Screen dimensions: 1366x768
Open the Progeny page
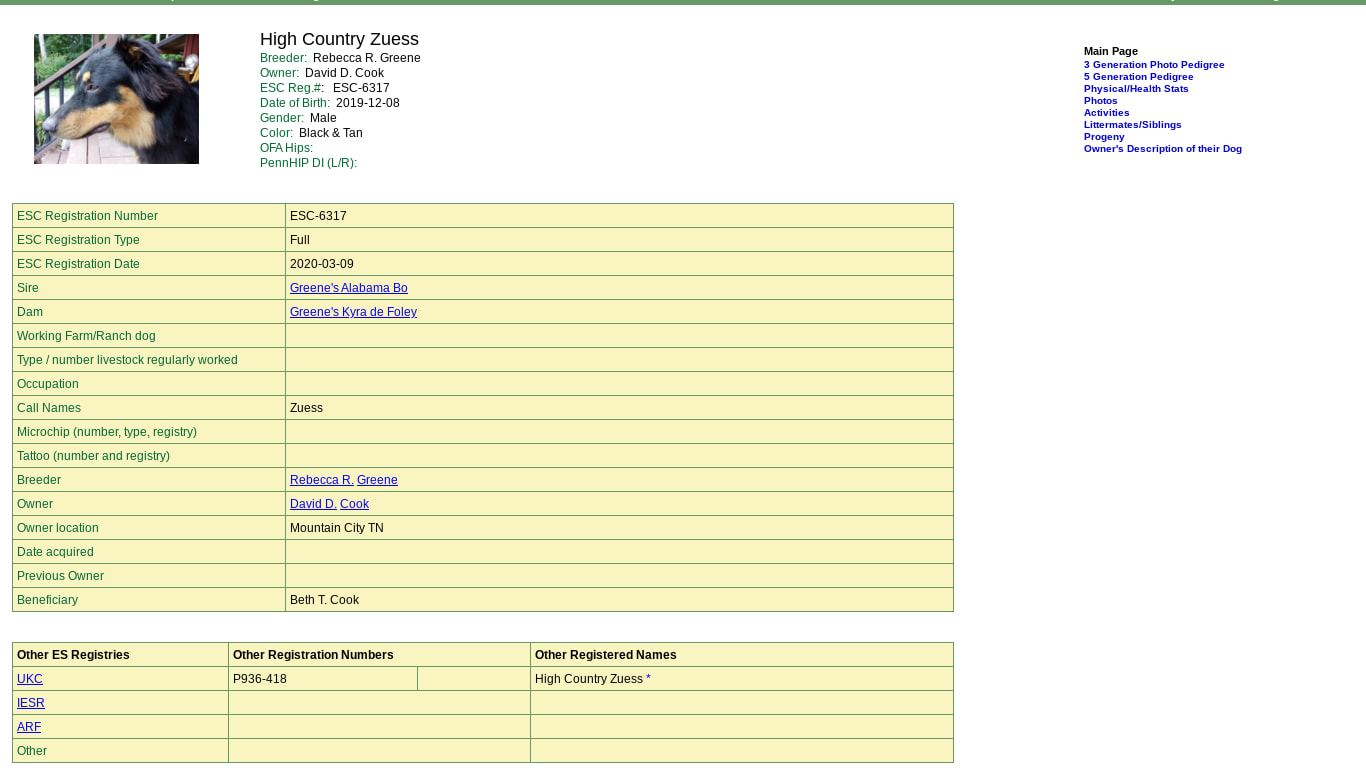[x=1104, y=137]
